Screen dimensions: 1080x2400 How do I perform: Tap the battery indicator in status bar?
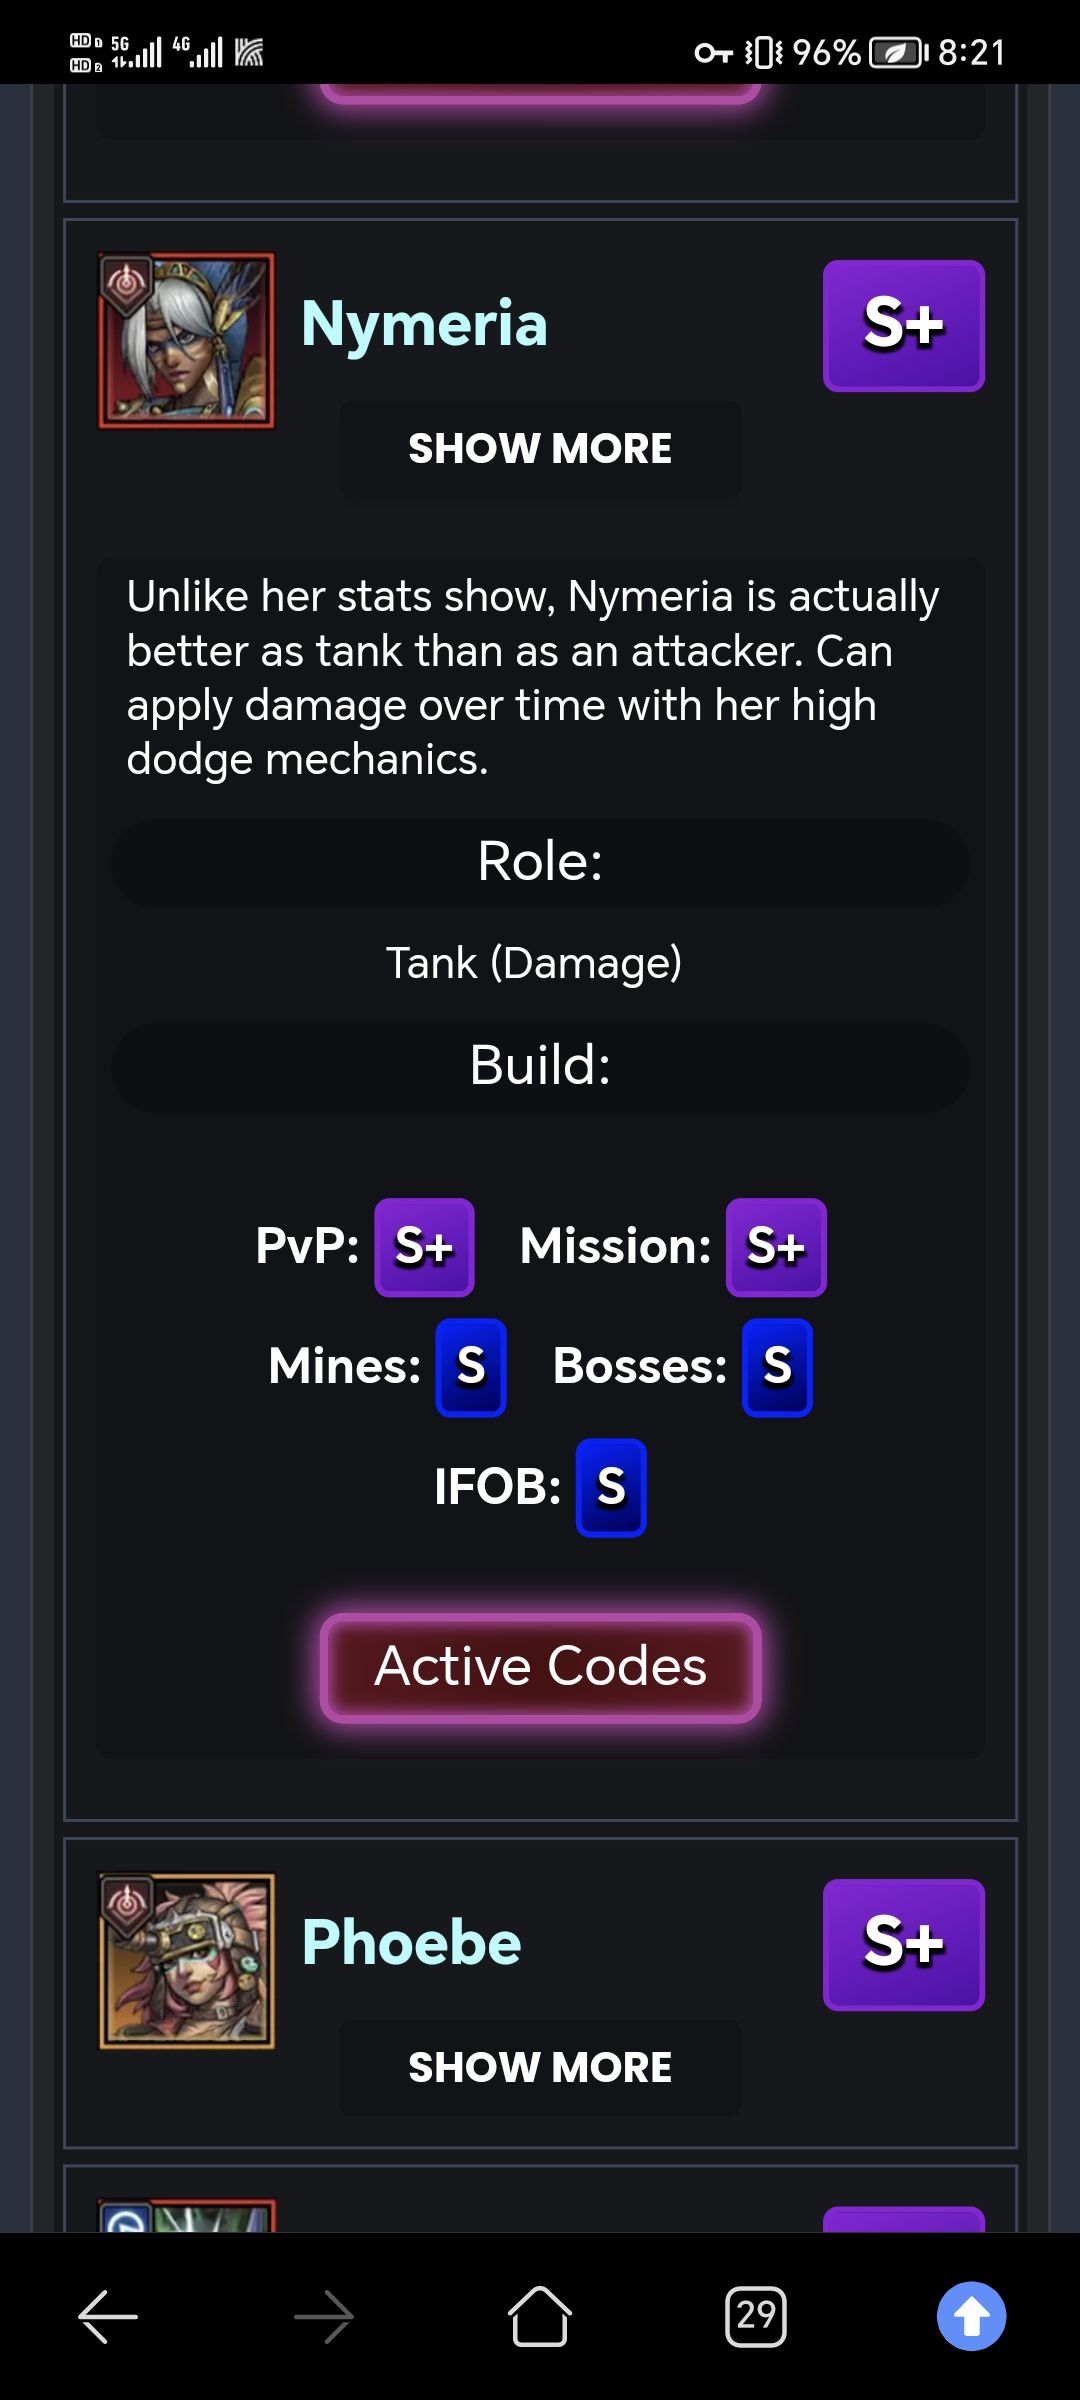tap(897, 52)
